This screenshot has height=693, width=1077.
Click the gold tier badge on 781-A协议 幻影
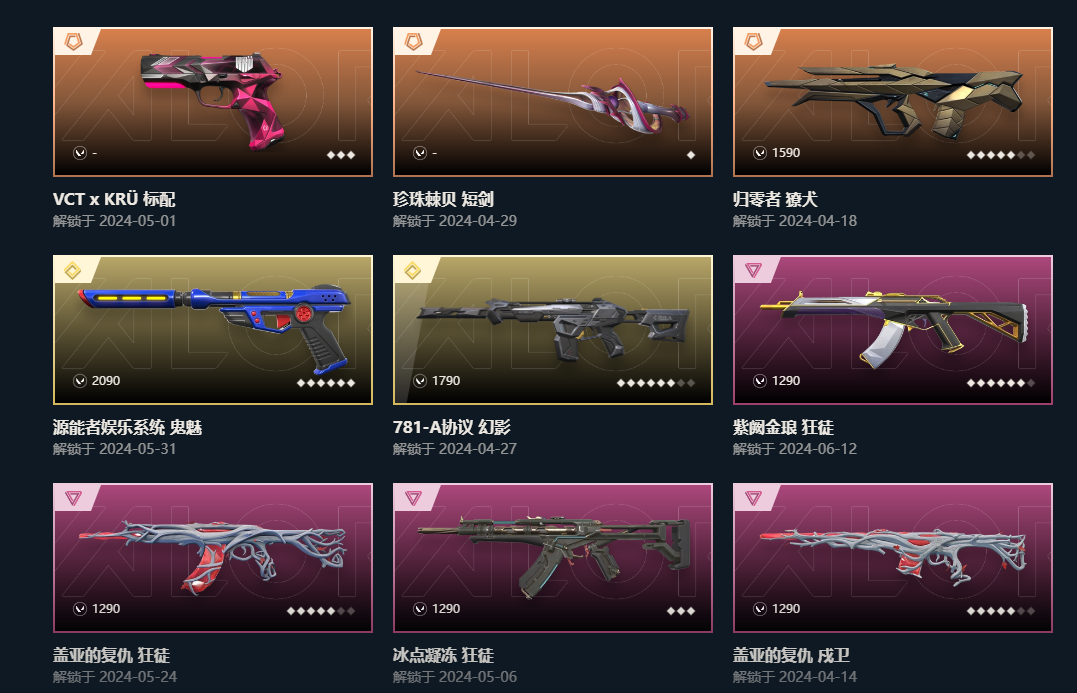pyautogui.click(x=413, y=271)
